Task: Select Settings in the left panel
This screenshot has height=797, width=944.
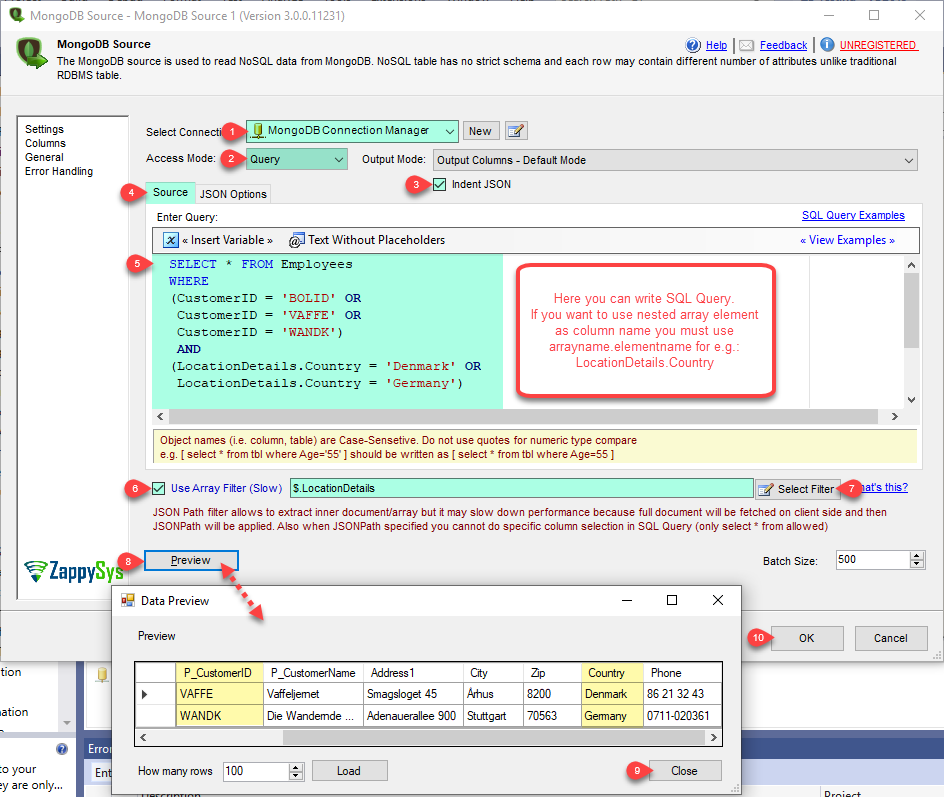Action: click(x=44, y=129)
